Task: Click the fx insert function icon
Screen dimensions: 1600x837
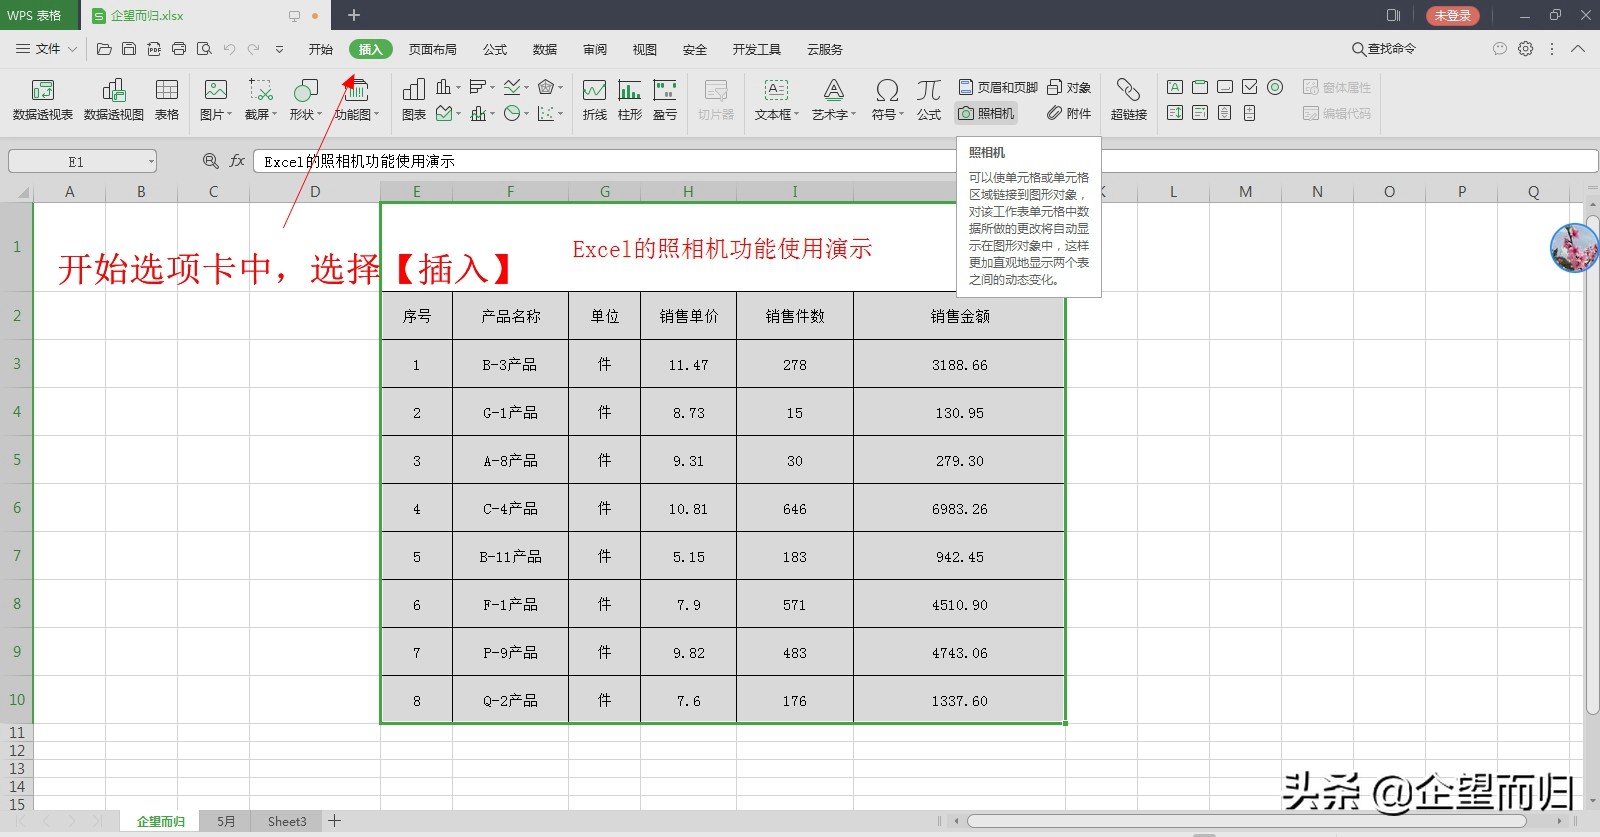Action: (237, 161)
